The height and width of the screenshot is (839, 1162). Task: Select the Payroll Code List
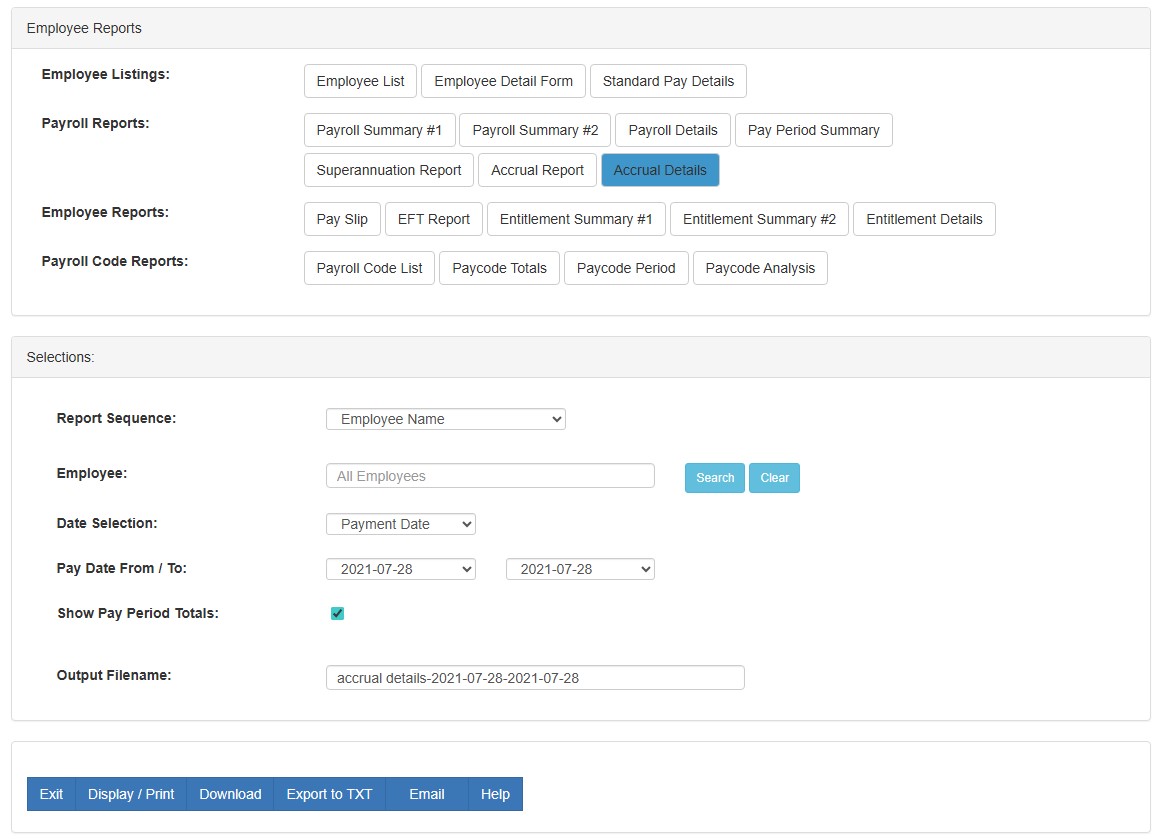point(368,268)
